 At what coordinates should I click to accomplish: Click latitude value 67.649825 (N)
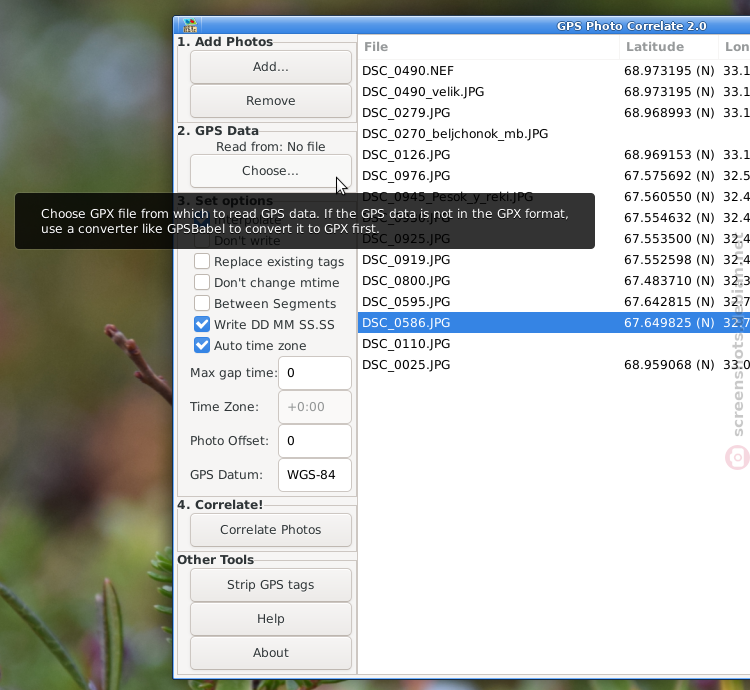click(669, 323)
